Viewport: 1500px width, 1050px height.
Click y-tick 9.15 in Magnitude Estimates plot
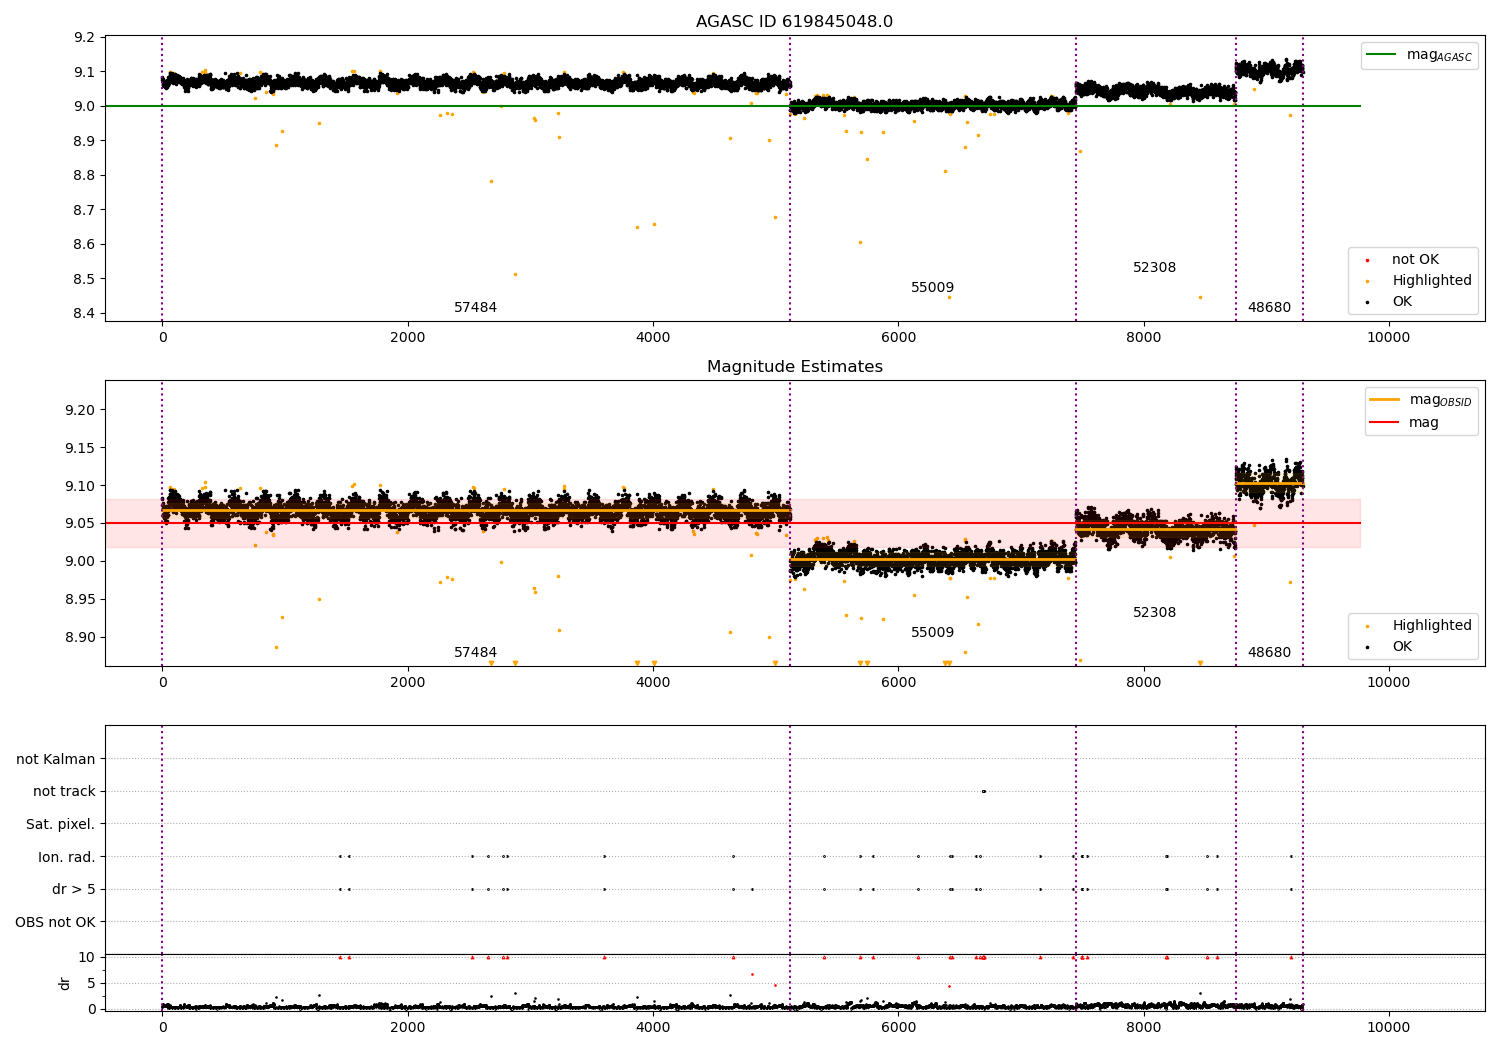pyautogui.click(x=81, y=449)
